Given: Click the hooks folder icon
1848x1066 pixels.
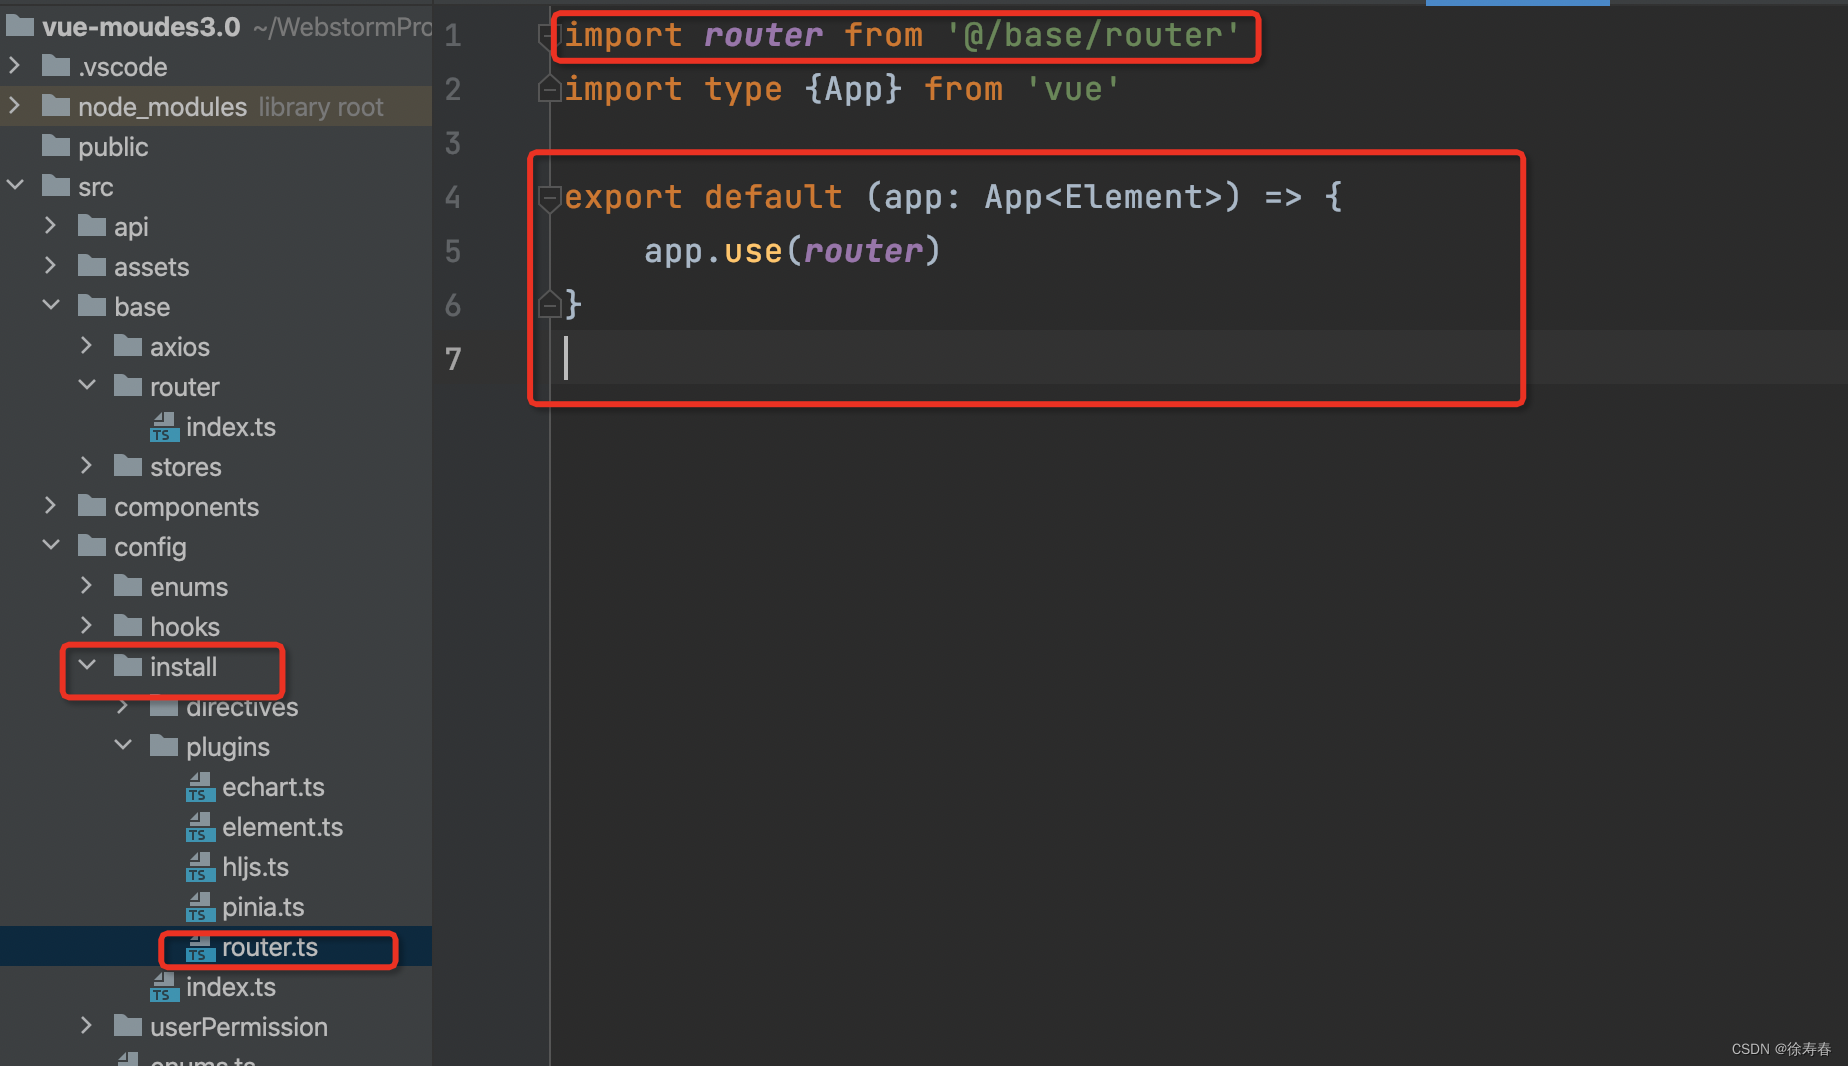Looking at the screenshot, I should [128, 626].
